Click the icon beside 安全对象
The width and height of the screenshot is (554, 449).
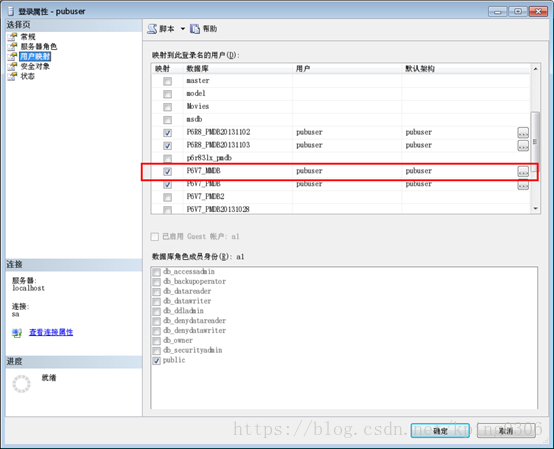coord(12,66)
